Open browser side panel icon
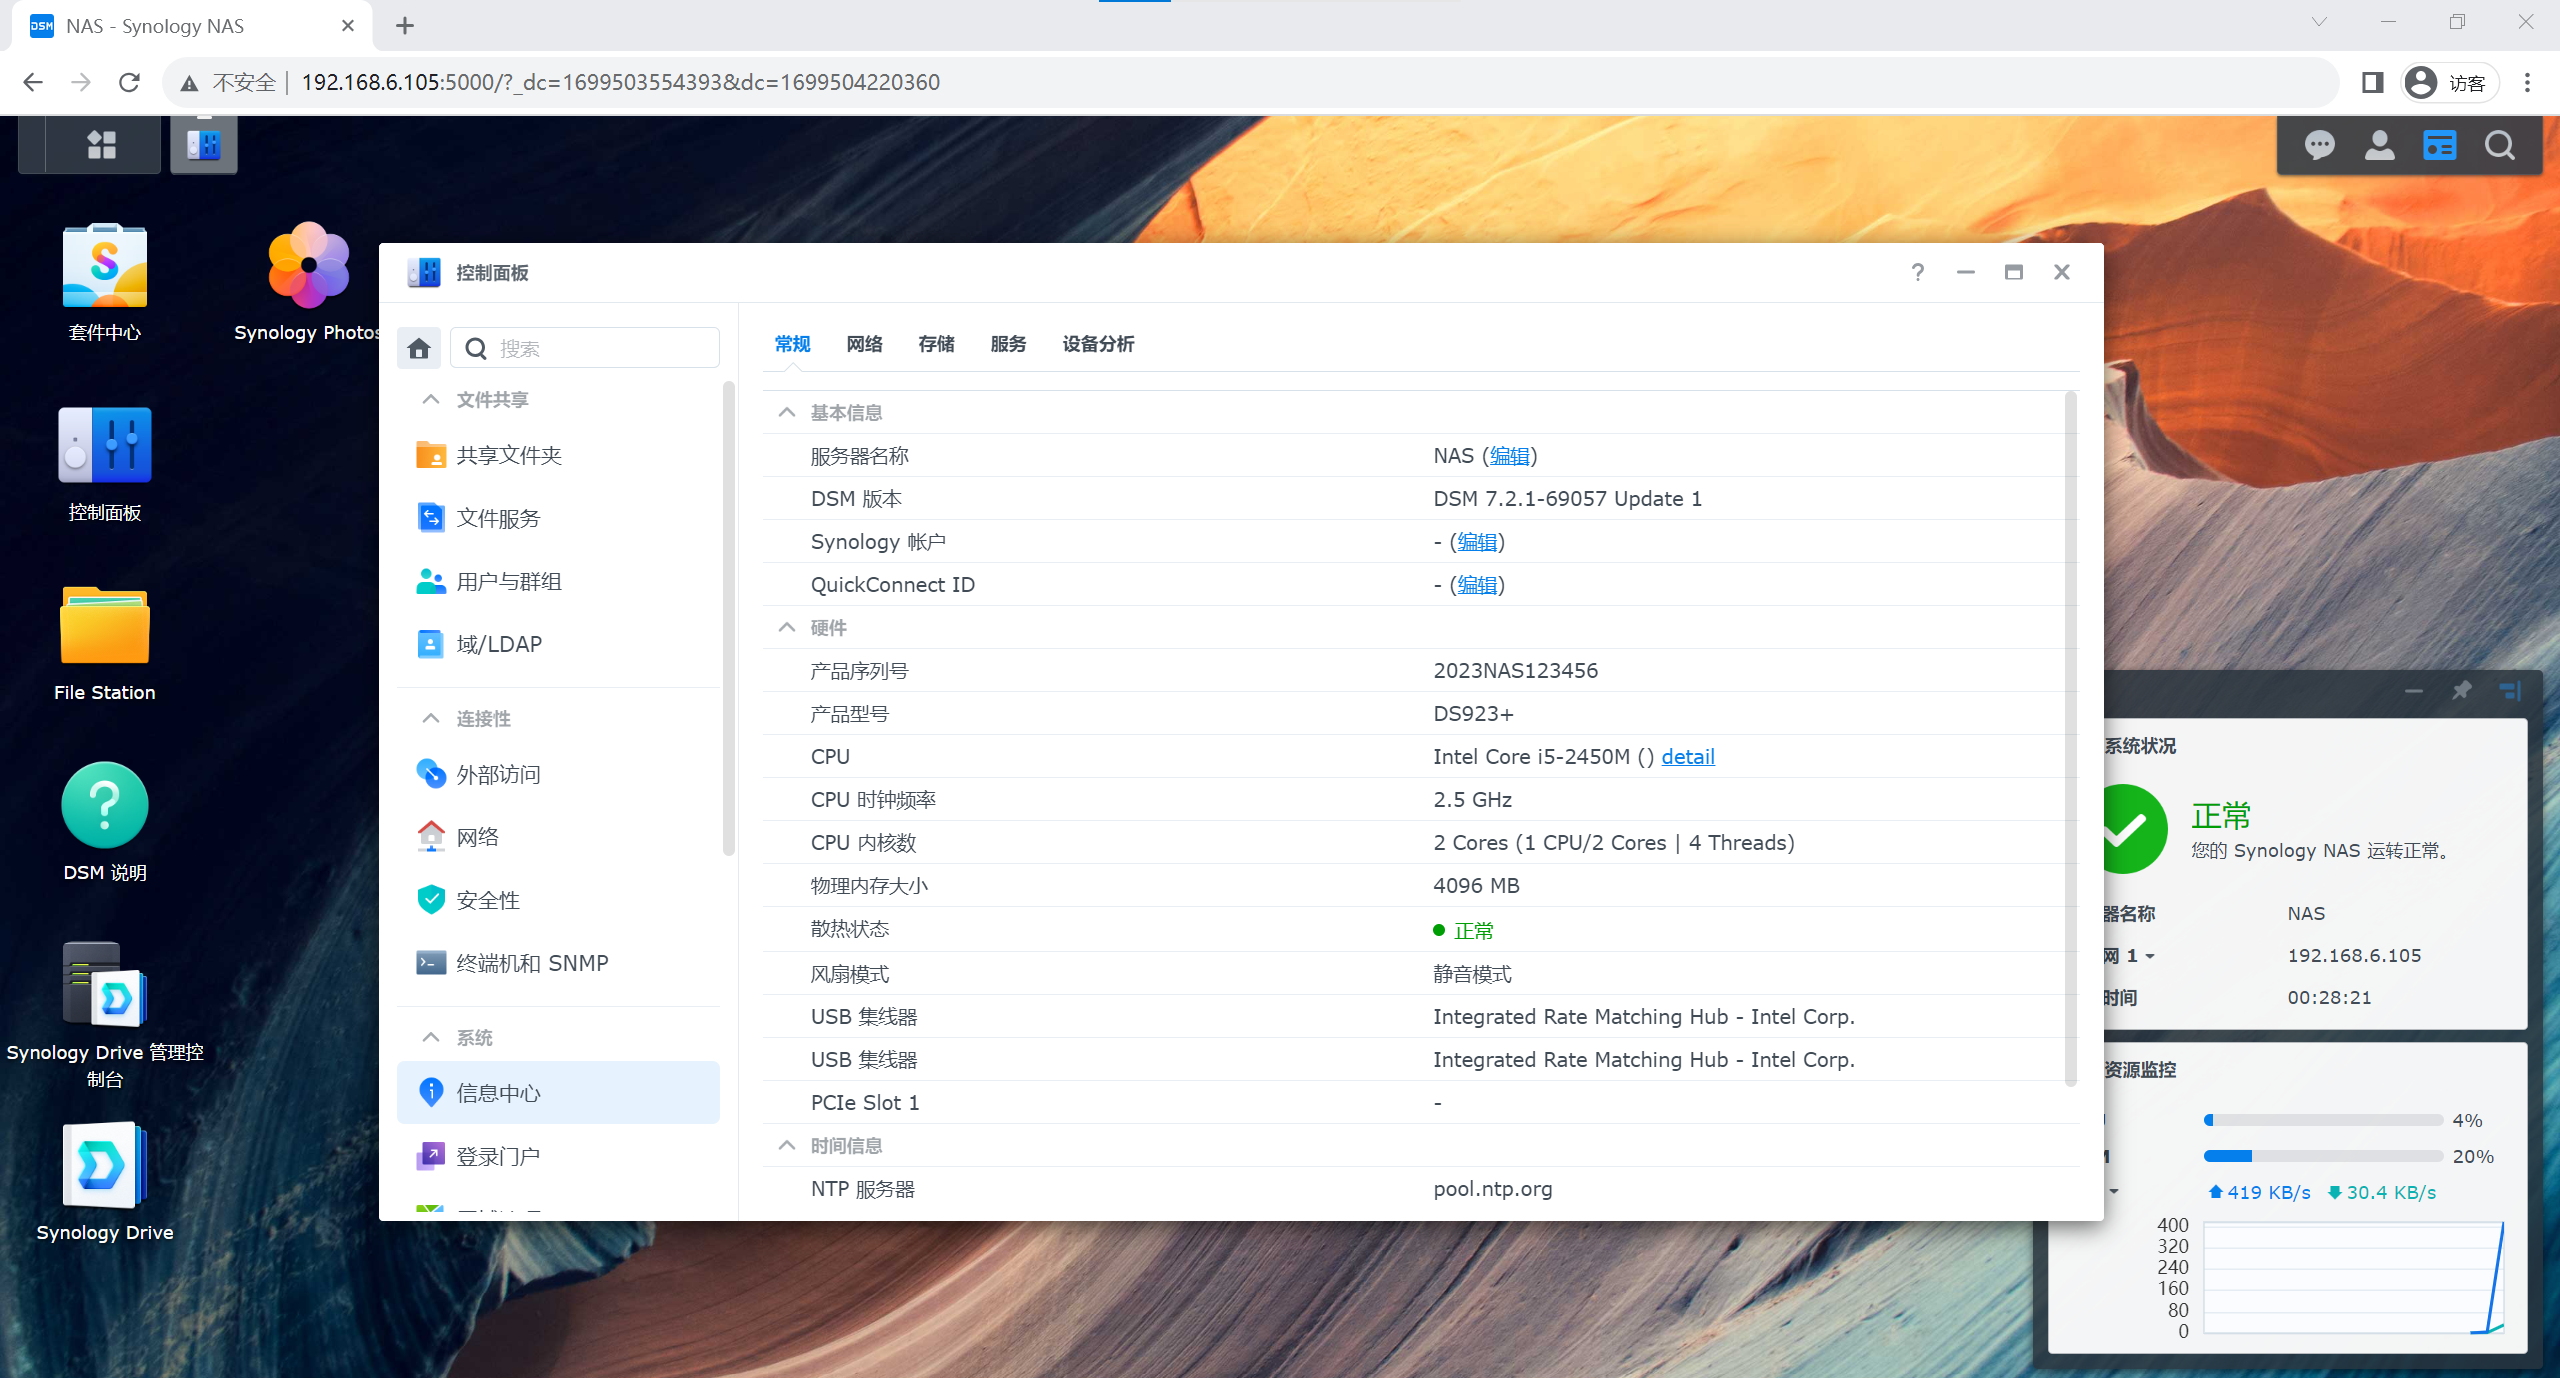This screenshot has width=2560, height=1378. point(2372,83)
